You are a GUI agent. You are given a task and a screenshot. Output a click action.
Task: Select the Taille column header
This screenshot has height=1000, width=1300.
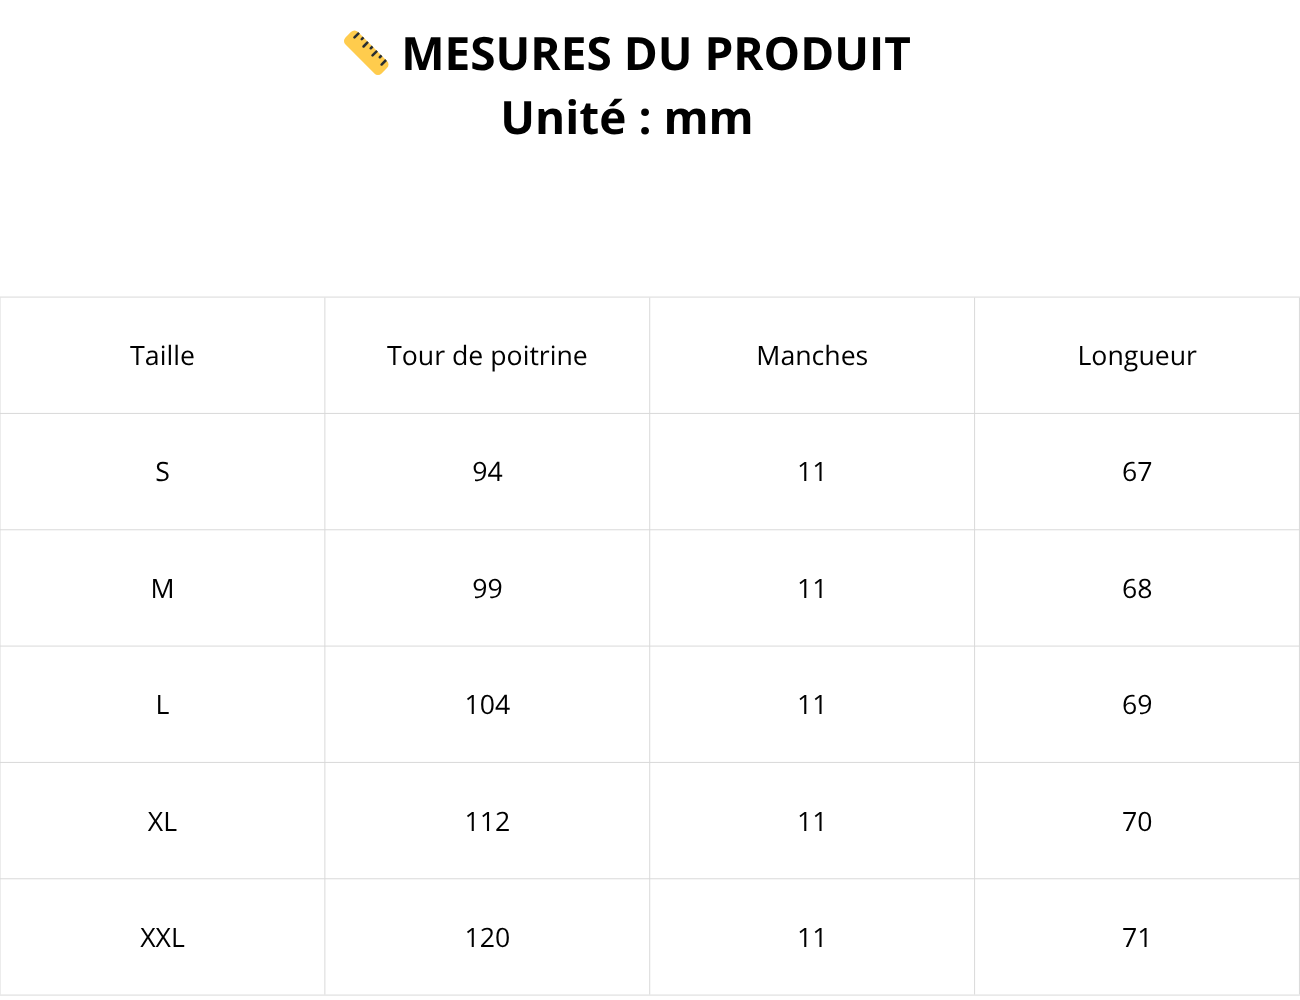[162, 356]
